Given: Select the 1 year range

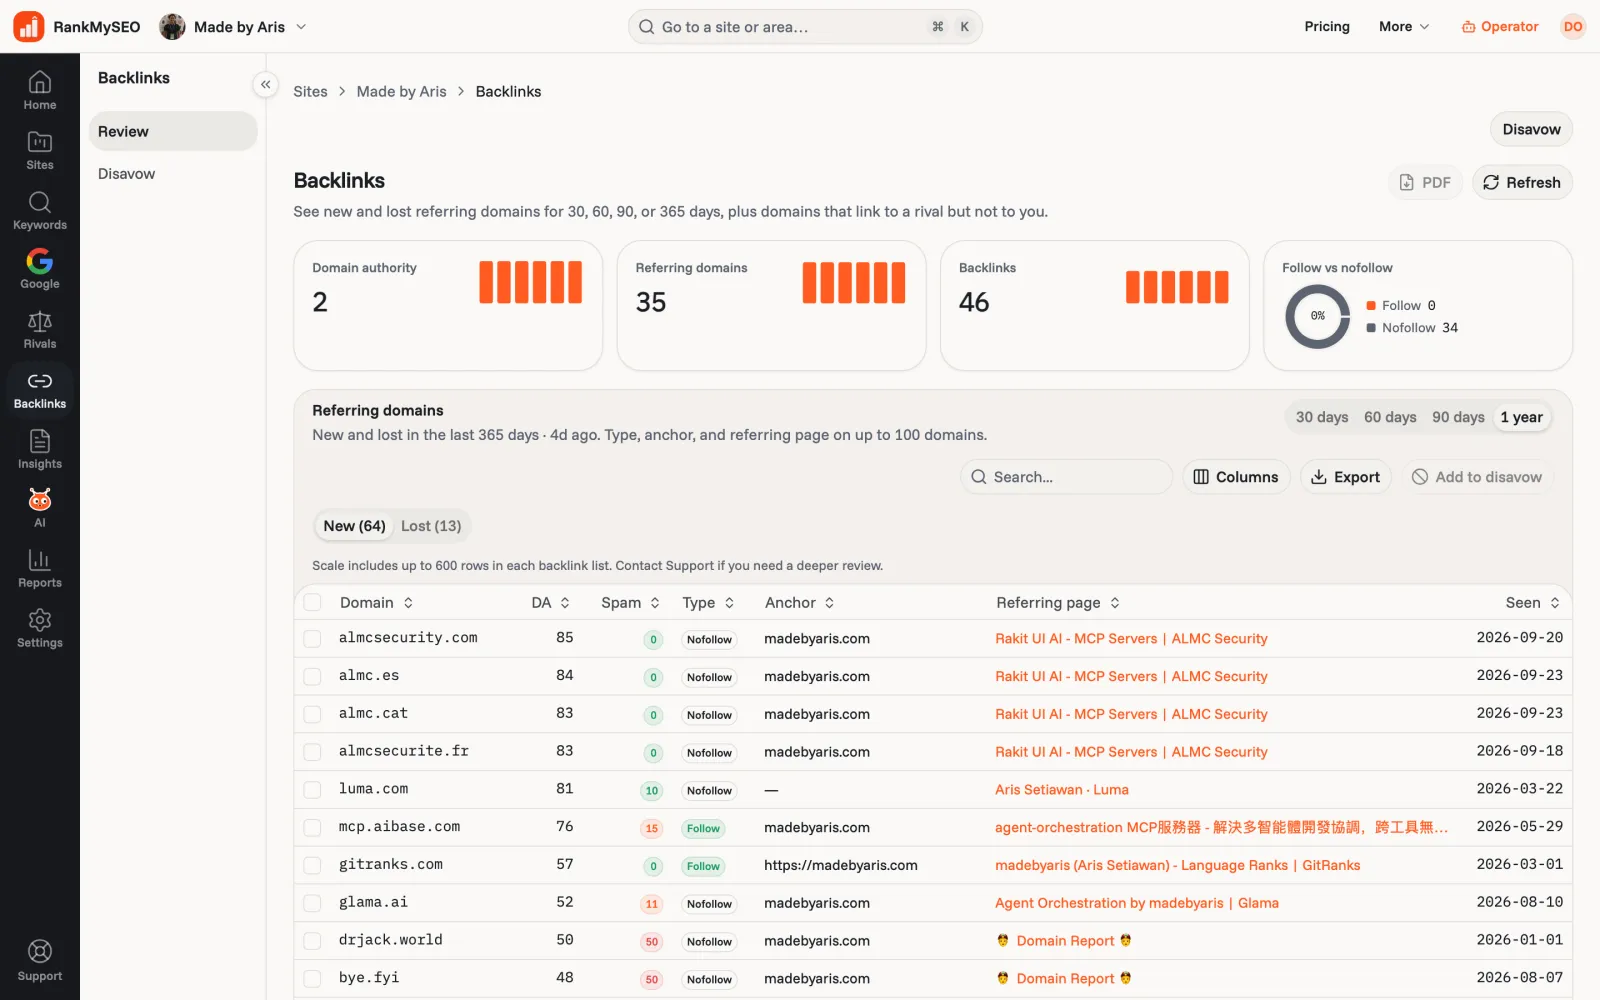Looking at the screenshot, I should [x=1521, y=417].
